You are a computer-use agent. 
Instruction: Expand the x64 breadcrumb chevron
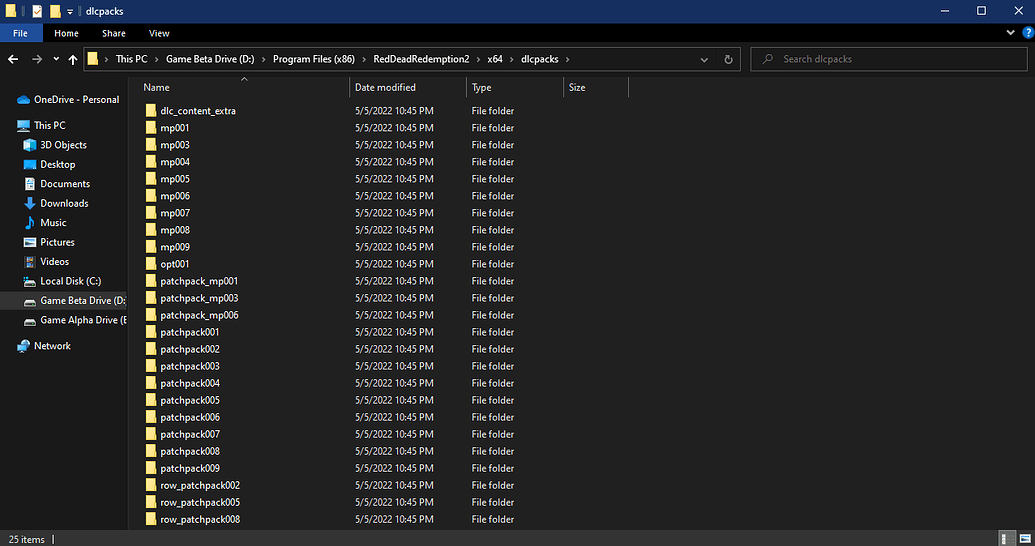point(511,59)
